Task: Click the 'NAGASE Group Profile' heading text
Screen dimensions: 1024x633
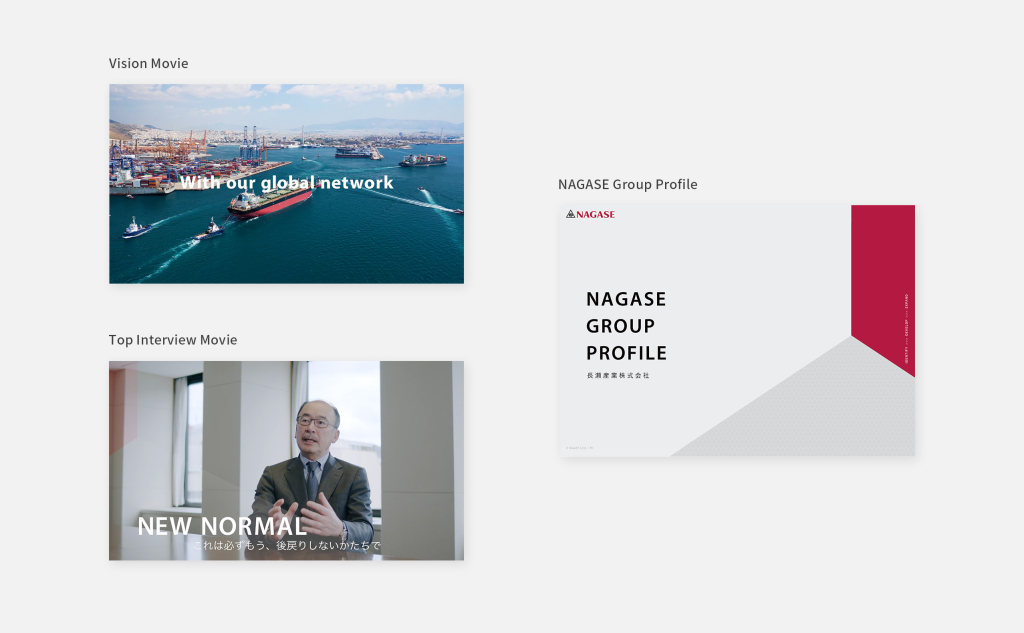Action: click(628, 185)
